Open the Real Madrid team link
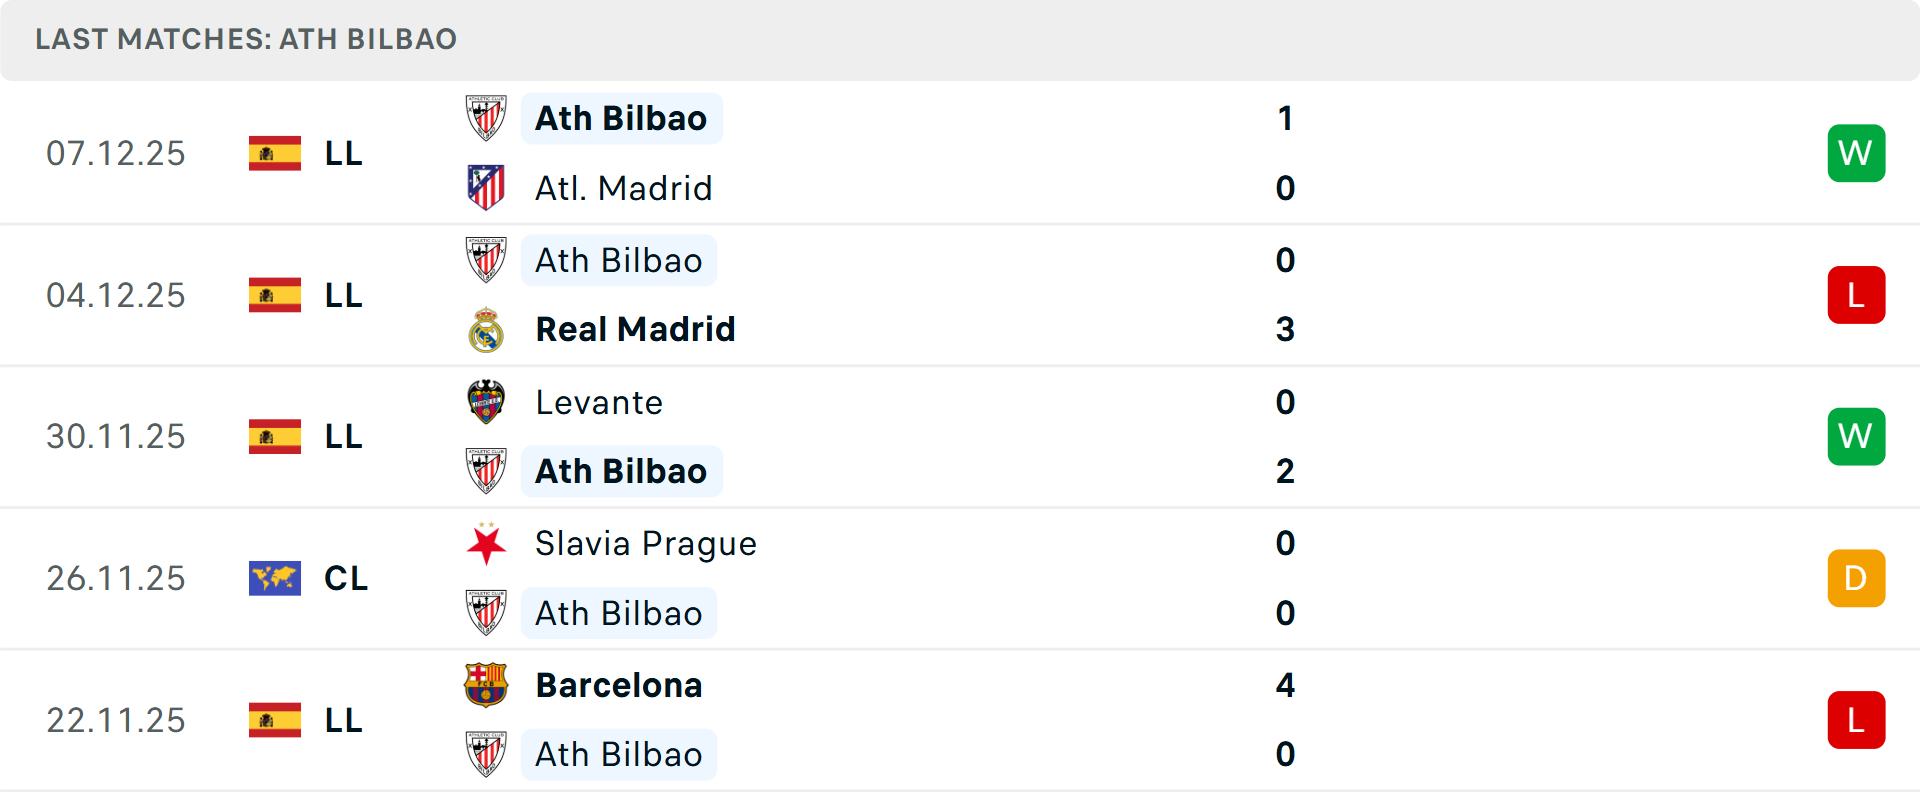Viewport: 1920px width, 792px height. click(x=635, y=330)
